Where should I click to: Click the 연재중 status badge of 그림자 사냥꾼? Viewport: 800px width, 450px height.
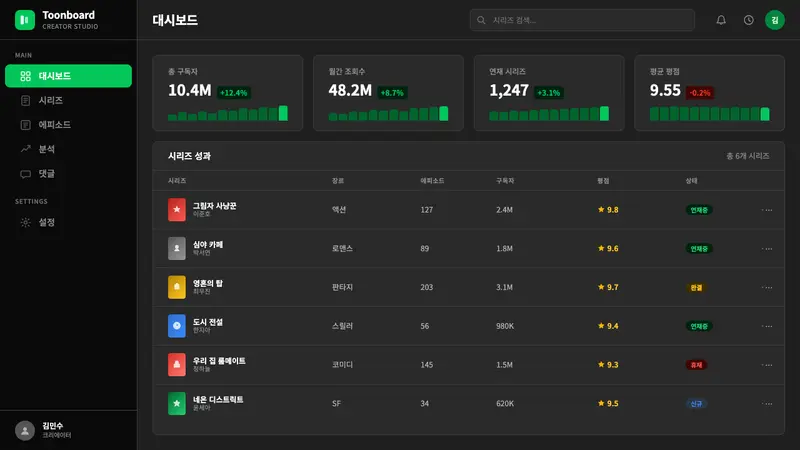(x=699, y=210)
